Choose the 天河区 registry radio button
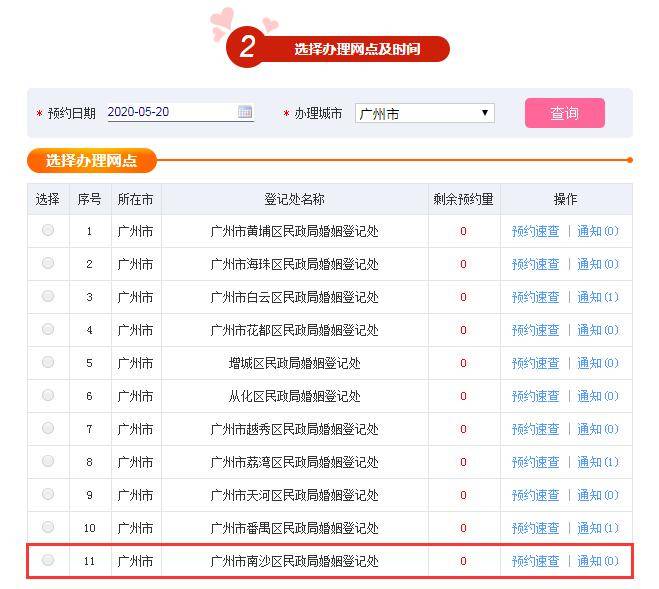This screenshot has height=589, width=659. click(x=48, y=494)
